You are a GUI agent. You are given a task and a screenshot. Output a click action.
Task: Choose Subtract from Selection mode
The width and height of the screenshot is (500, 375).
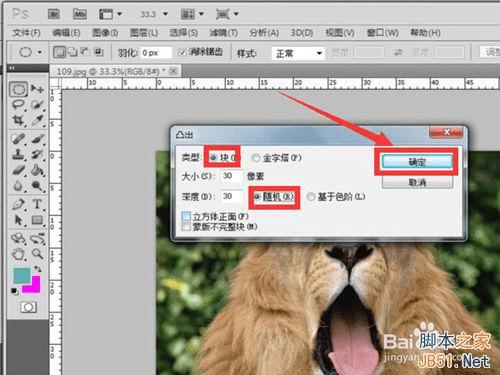click(x=86, y=52)
